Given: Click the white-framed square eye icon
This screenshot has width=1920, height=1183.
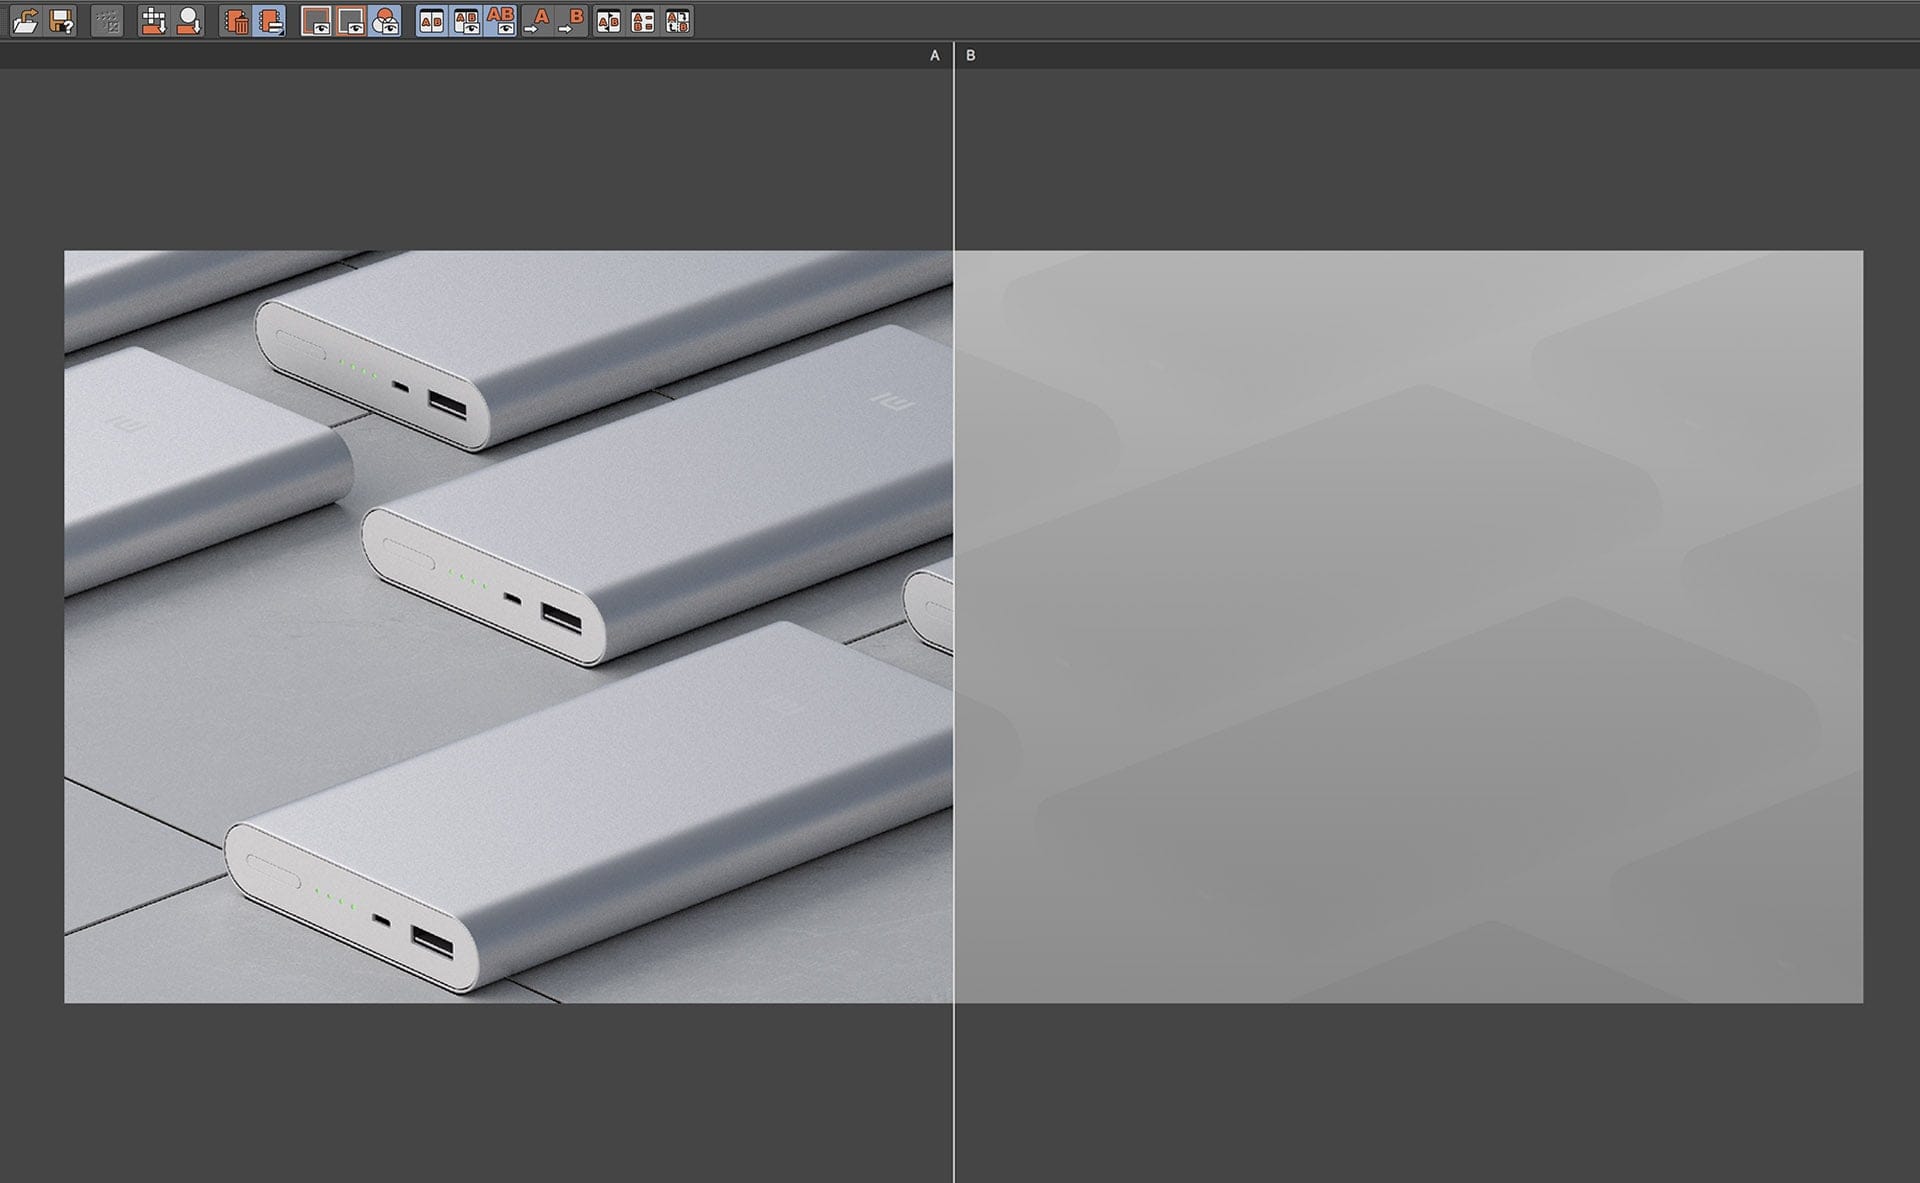Looking at the screenshot, I should tap(316, 21).
